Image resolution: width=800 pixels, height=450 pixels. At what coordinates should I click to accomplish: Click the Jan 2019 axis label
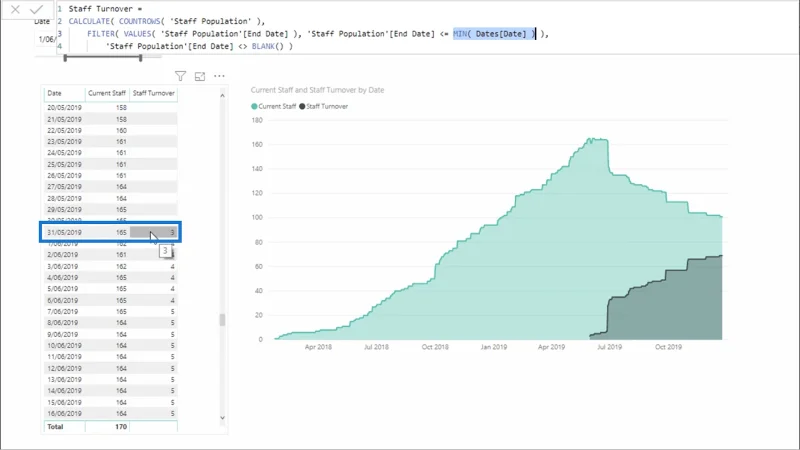point(494,347)
